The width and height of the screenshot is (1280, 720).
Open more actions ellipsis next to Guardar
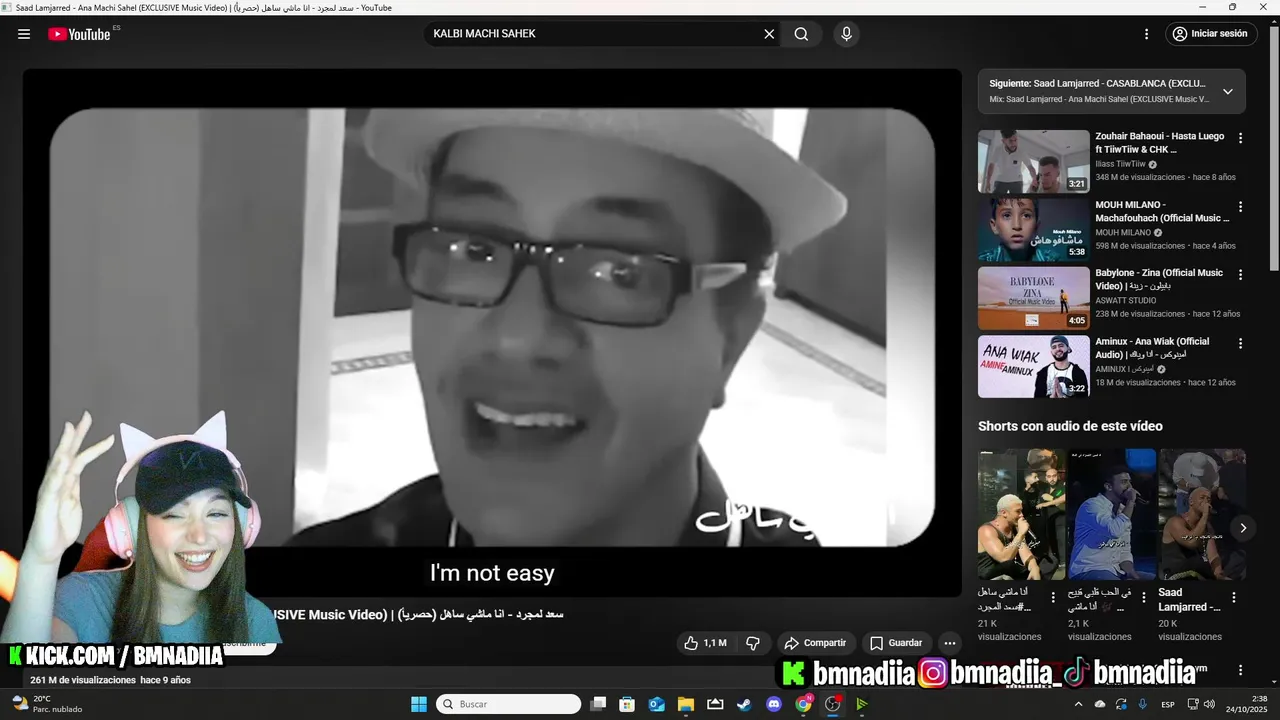[950, 643]
